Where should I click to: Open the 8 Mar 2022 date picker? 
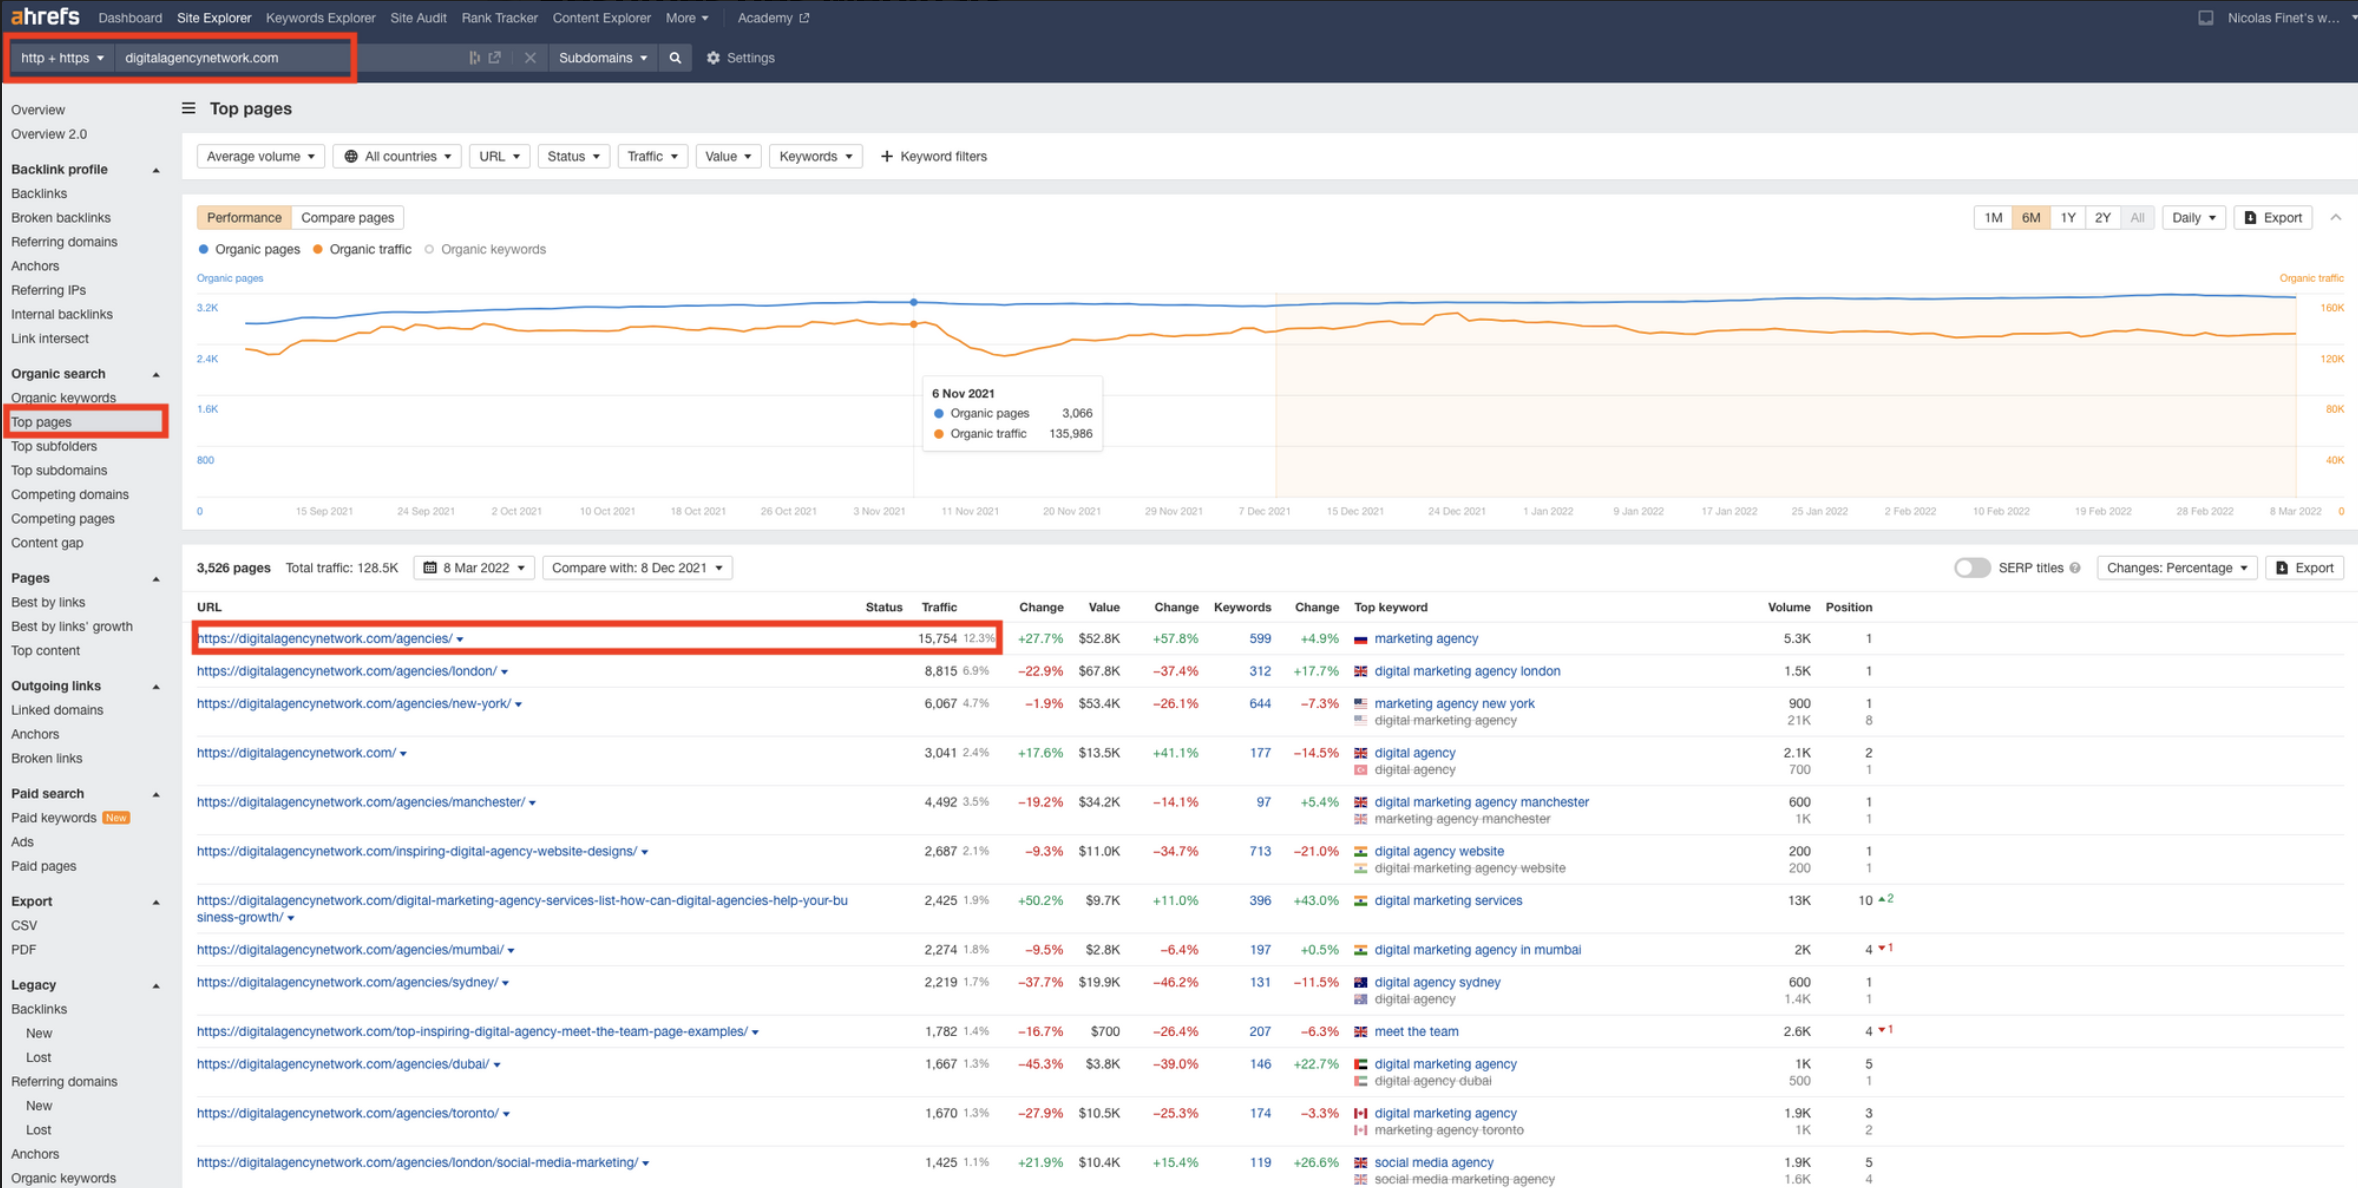click(x=474, y=568)
